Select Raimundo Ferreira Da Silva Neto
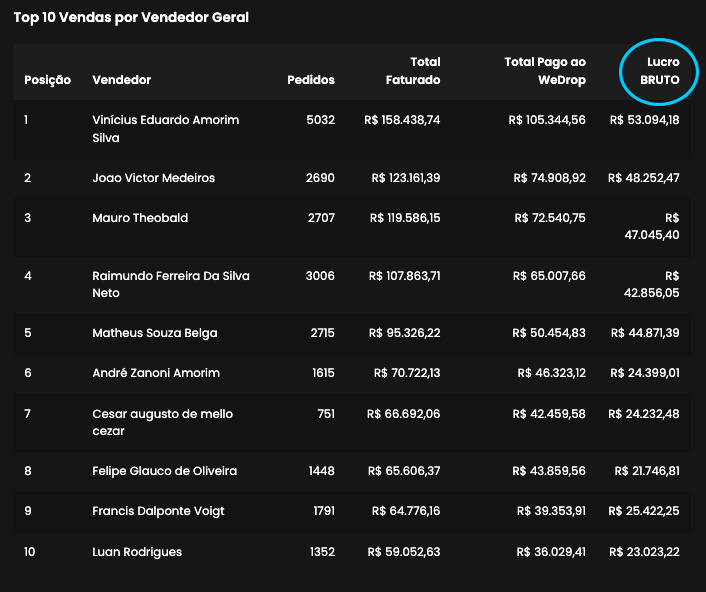The height and width of the screenshot is (592, 706). [170, 284]
